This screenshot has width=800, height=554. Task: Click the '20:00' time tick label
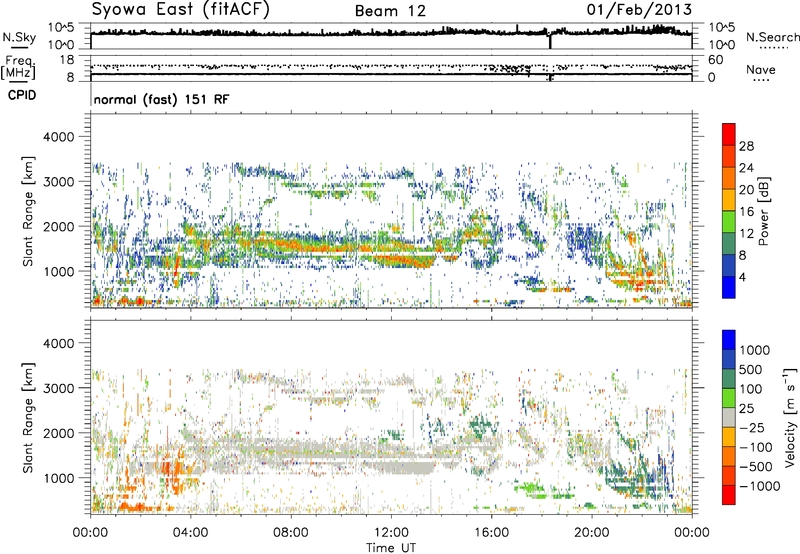tap(591, 533)
